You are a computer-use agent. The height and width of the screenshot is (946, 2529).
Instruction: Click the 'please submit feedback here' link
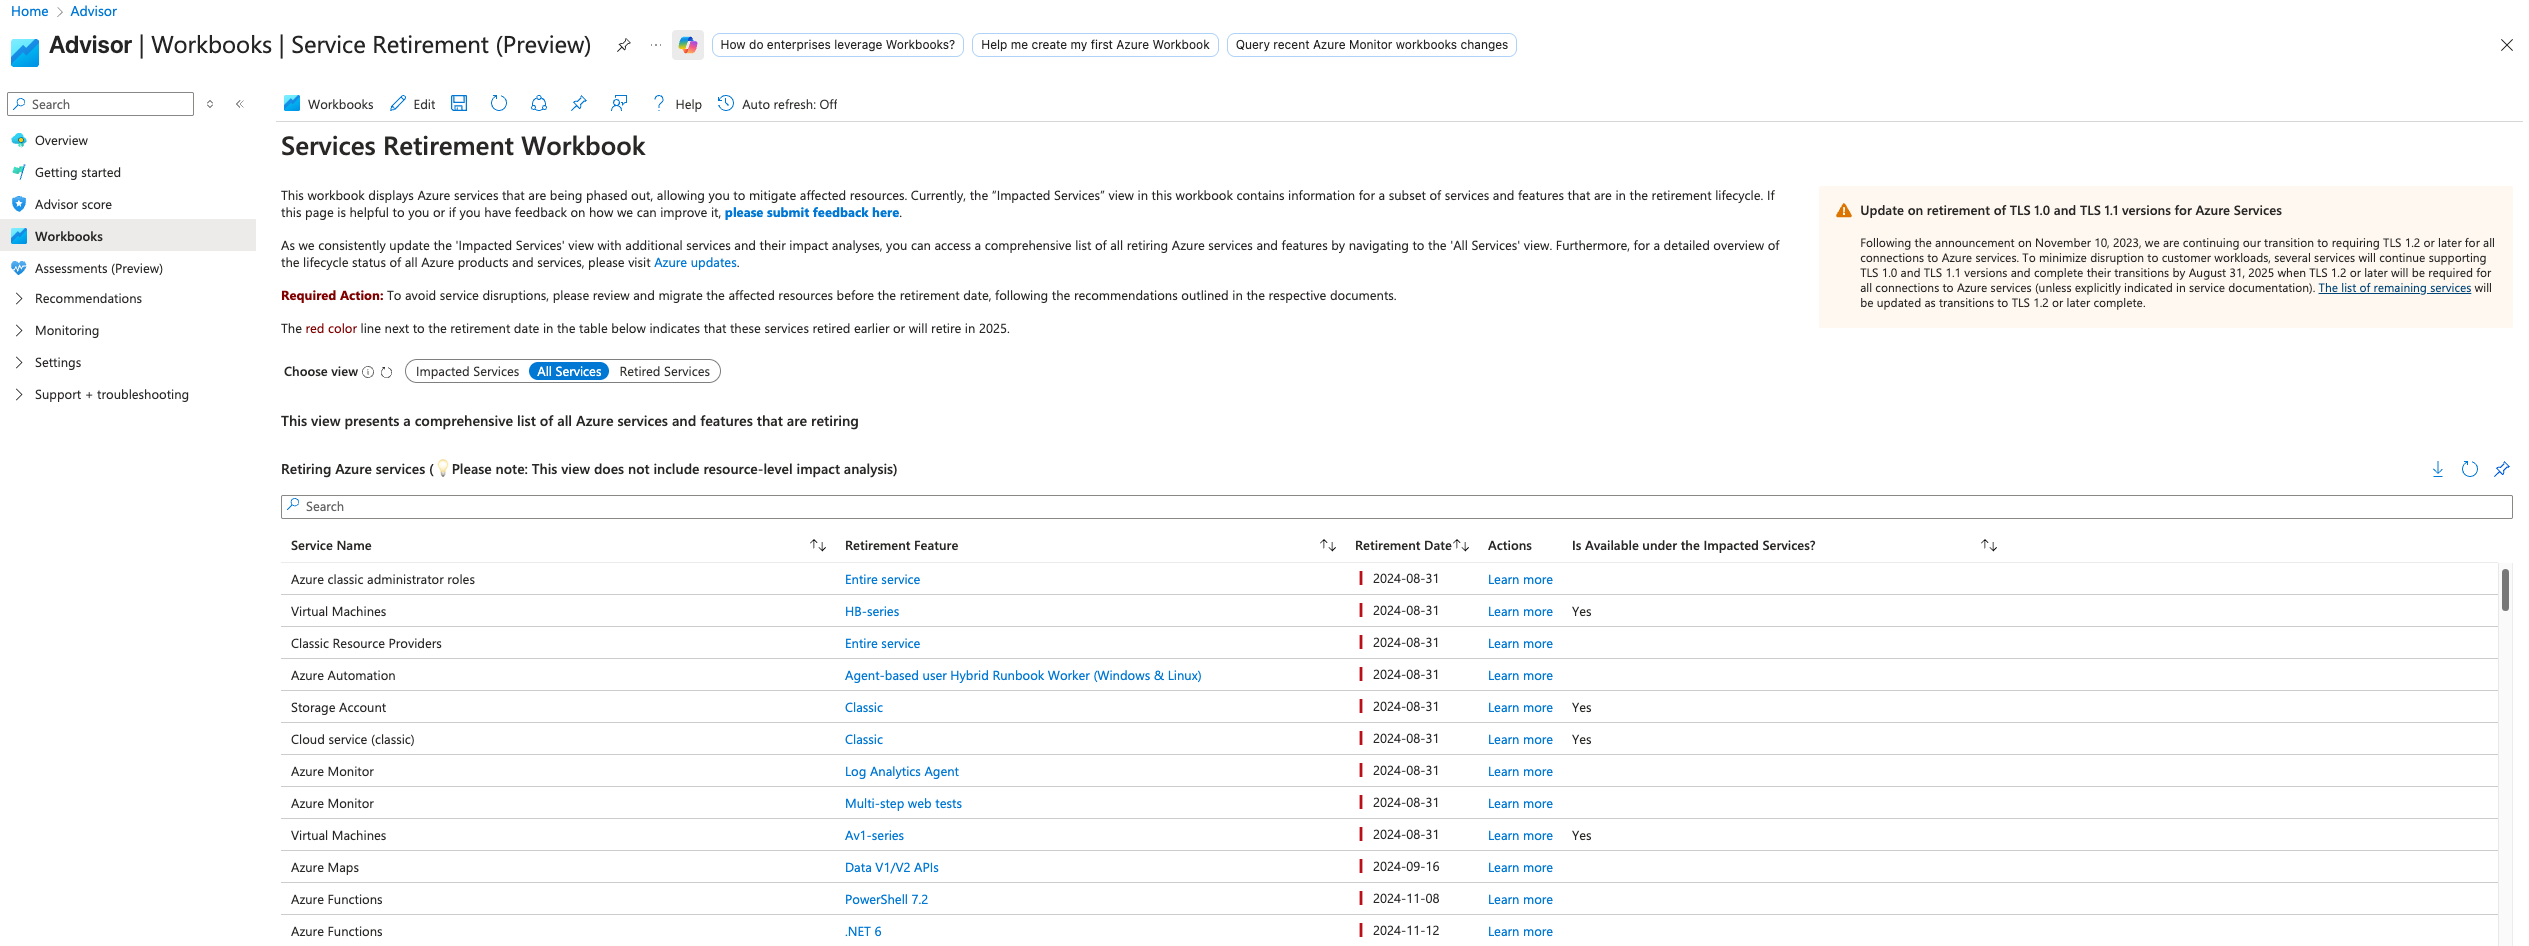(811, 213)
